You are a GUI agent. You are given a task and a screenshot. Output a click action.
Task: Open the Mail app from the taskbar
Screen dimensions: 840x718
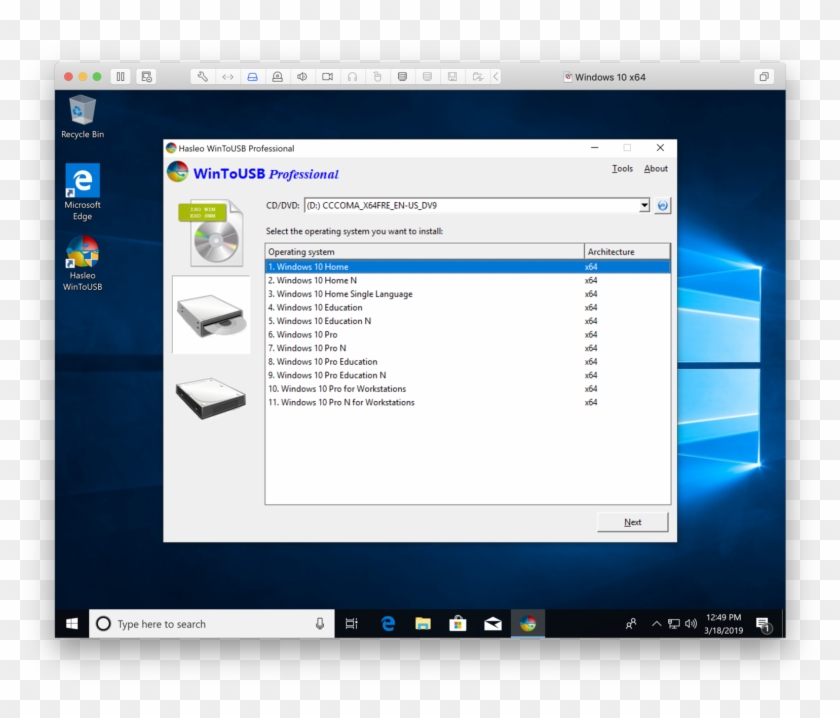[492, 623]
